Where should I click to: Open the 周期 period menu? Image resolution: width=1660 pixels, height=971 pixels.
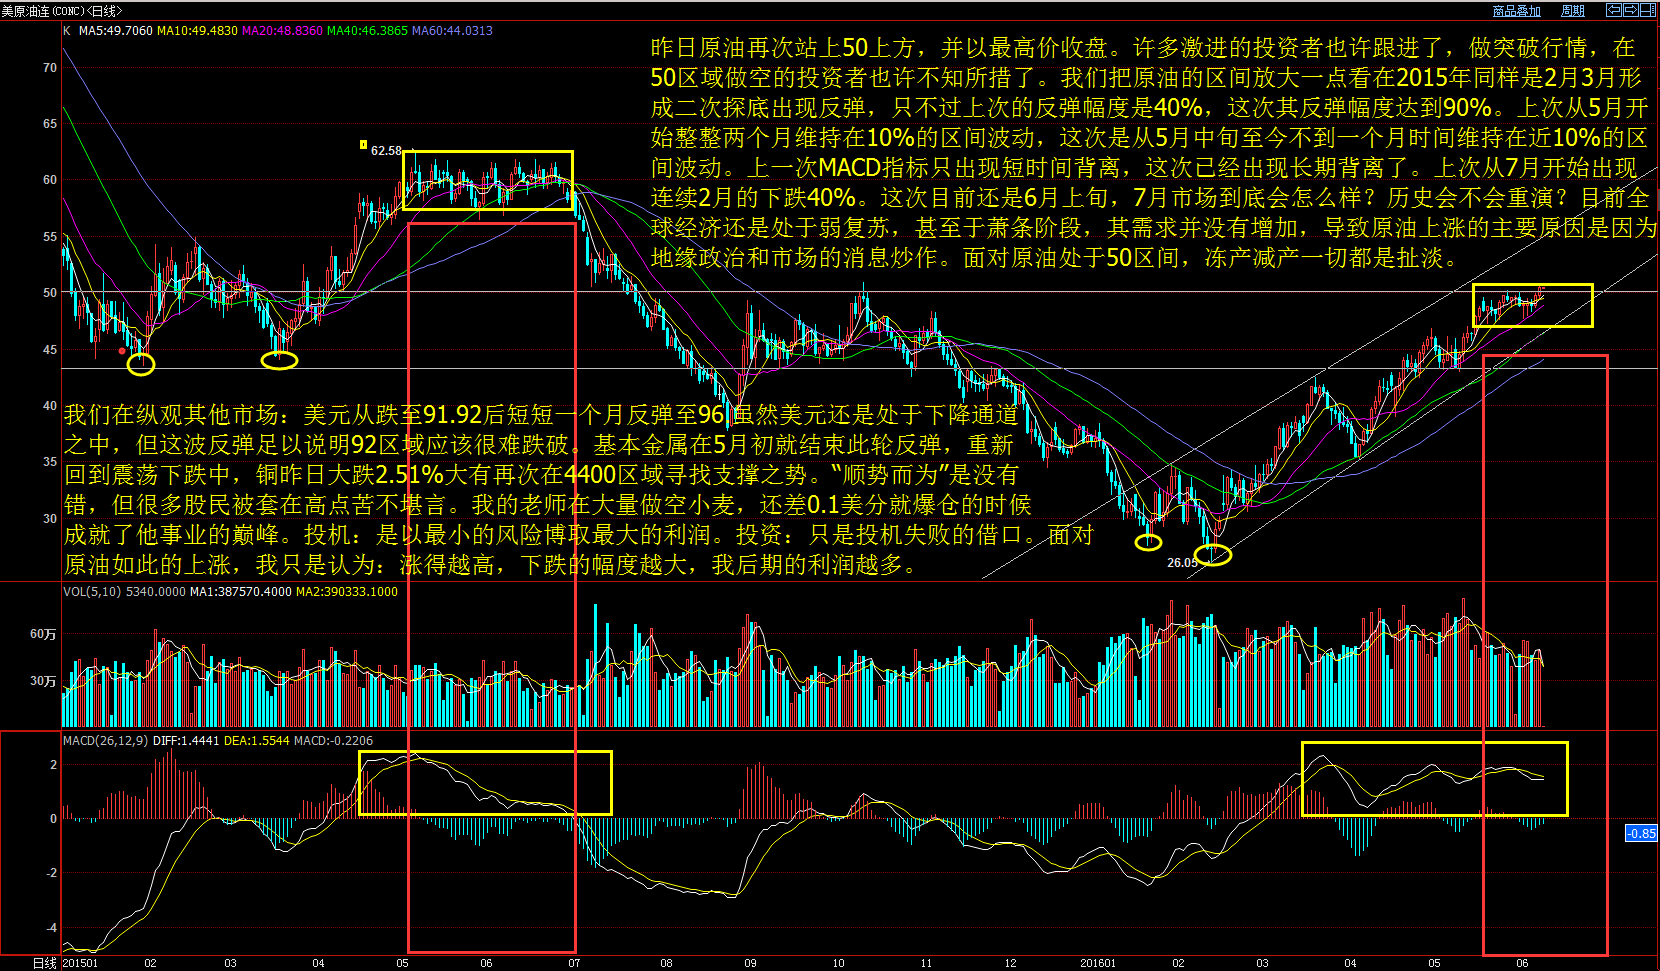pyautogui.click(x=1573, y=11)
